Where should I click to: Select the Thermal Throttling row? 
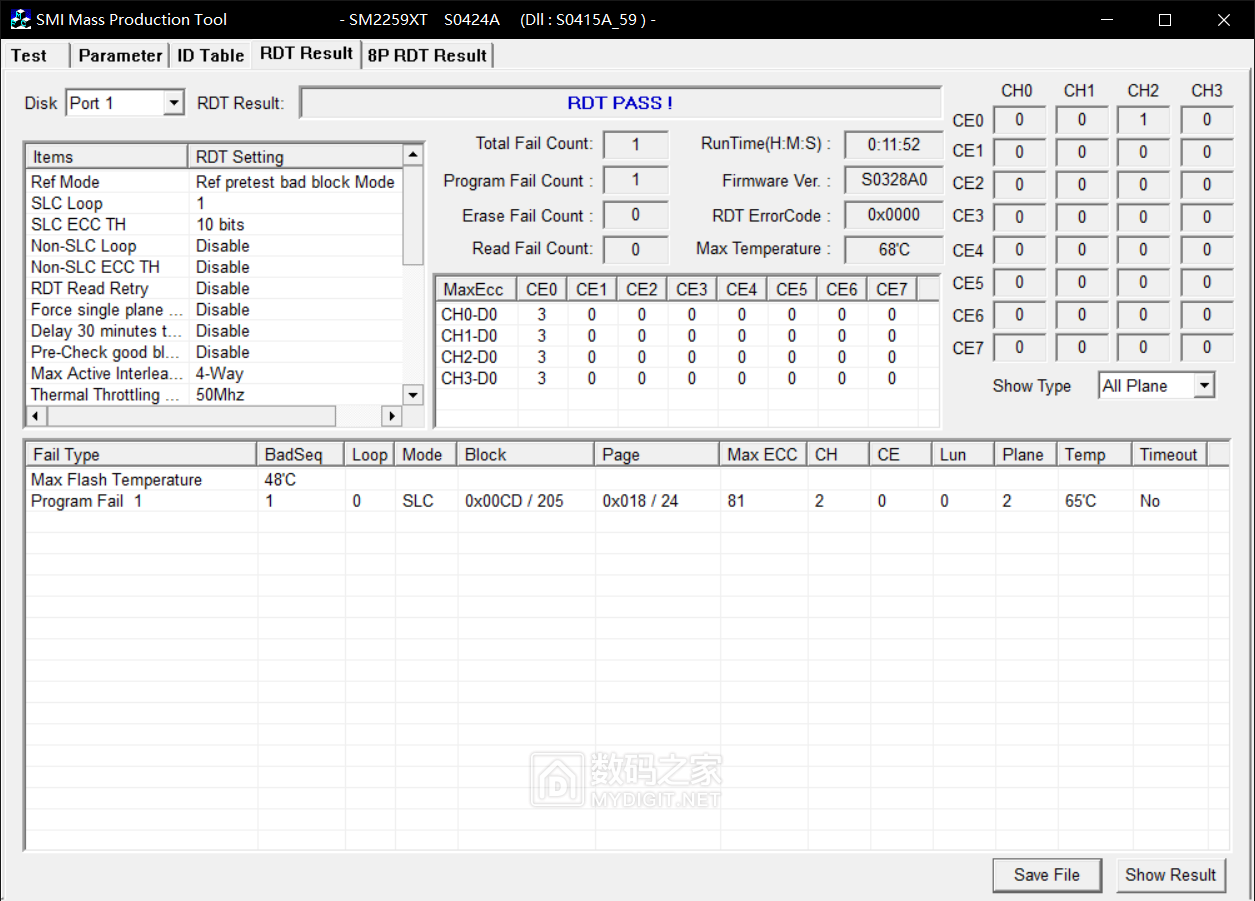[x=214, y=395]
